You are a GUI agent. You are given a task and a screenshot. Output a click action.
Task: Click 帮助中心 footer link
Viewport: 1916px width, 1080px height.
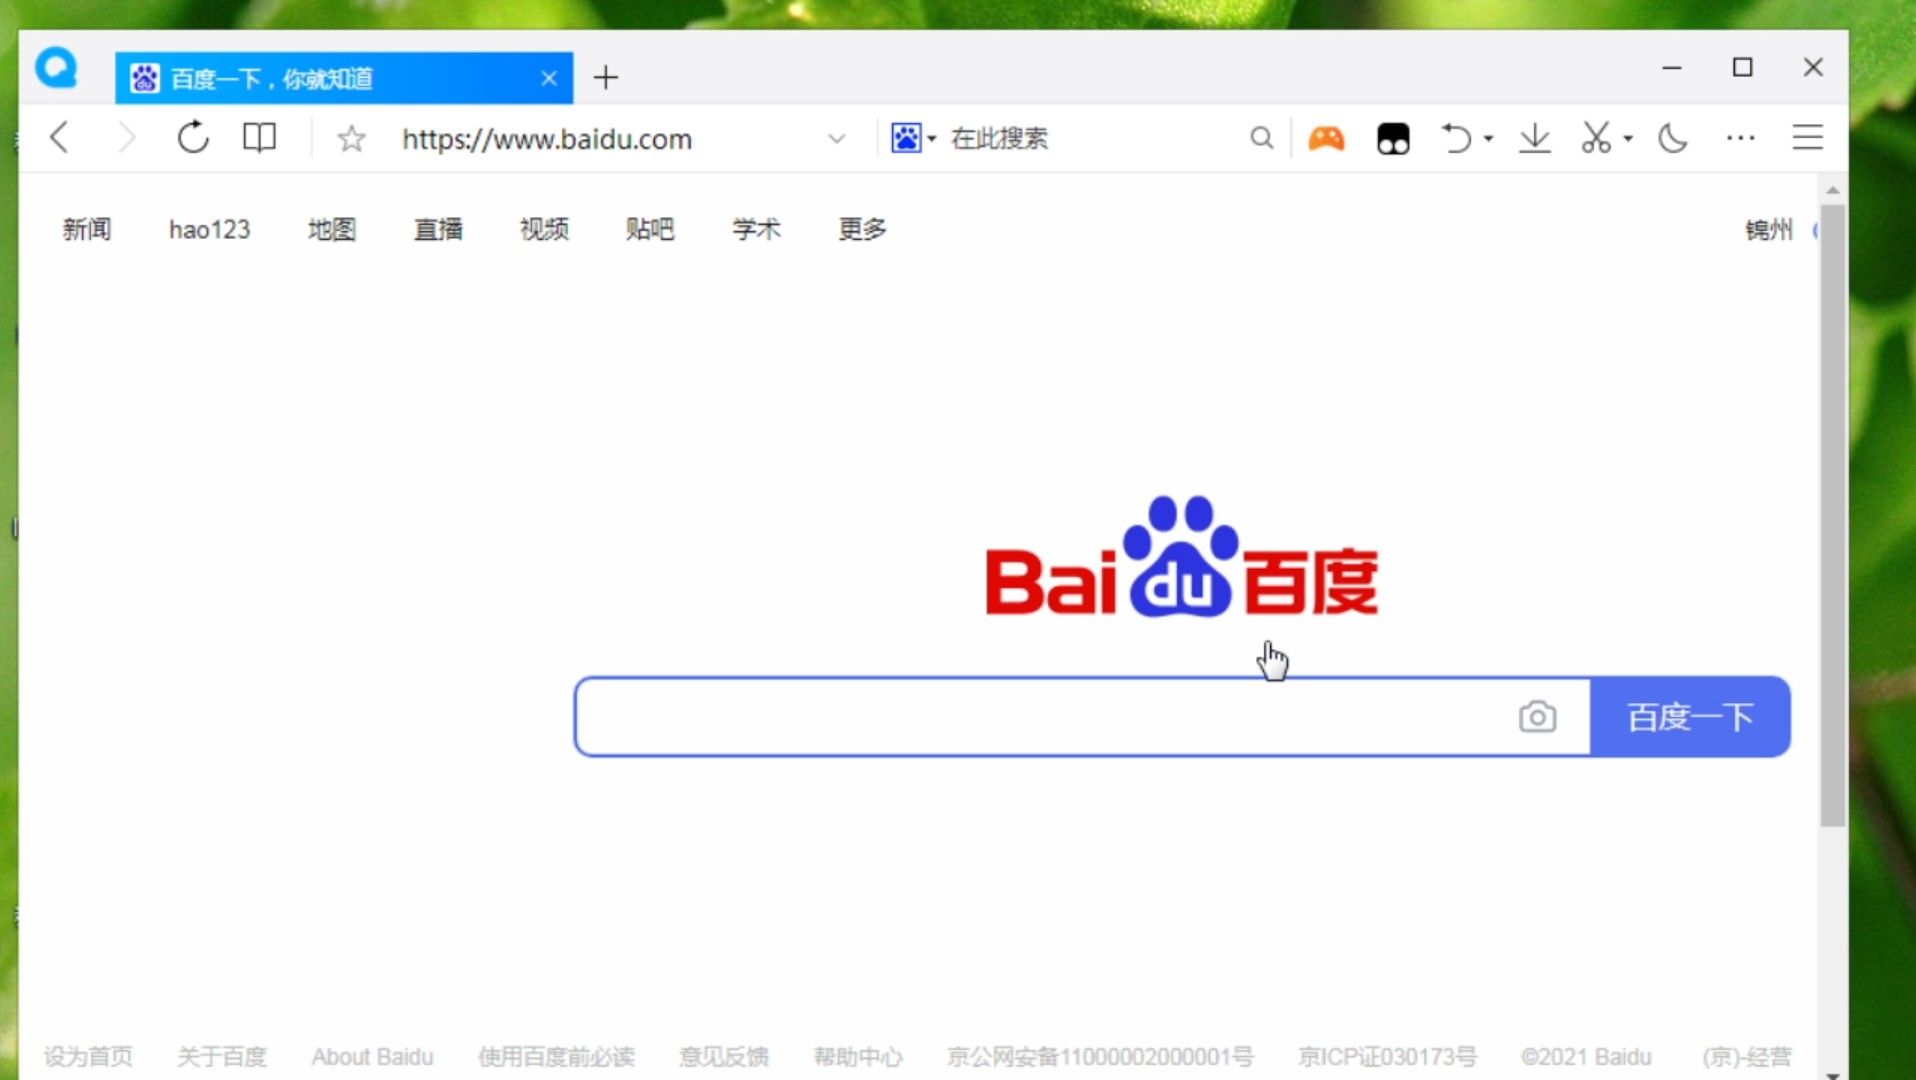tap(858, 1057)
